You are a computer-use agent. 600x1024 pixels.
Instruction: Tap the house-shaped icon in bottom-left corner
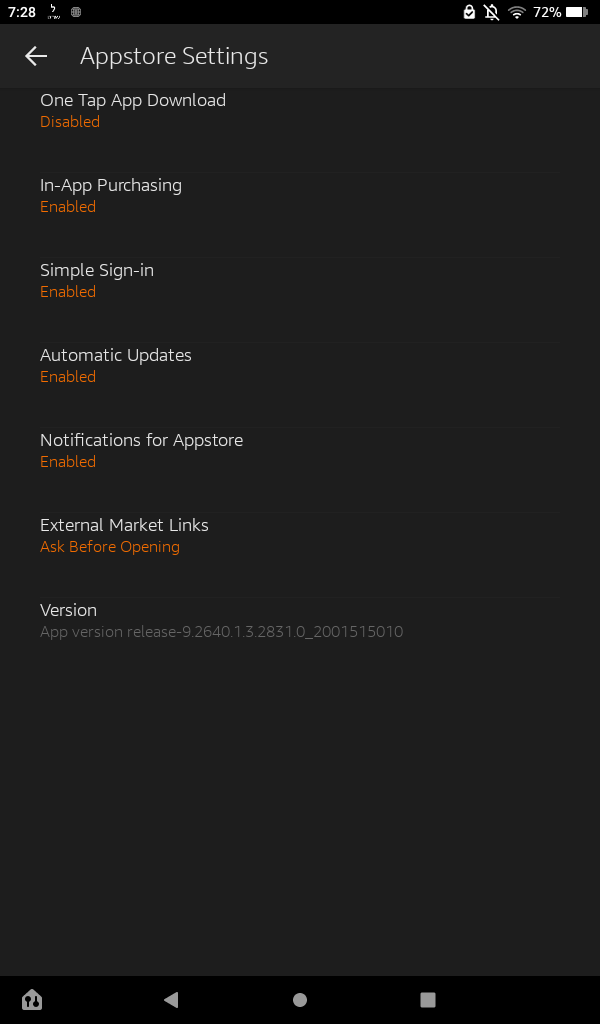click(32, 999)
